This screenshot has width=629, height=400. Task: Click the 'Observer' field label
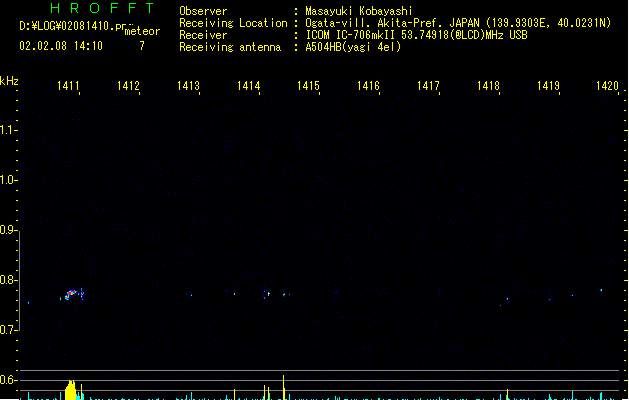click(203, 11)
